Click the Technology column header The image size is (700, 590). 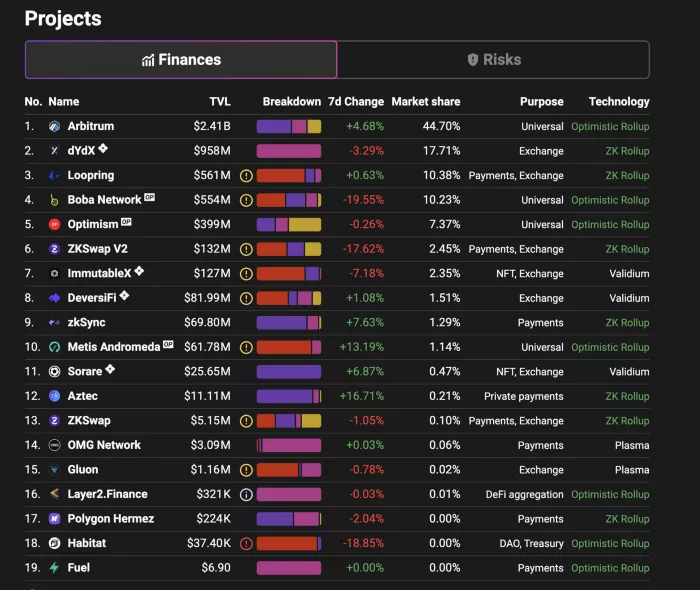pos(619,102)
